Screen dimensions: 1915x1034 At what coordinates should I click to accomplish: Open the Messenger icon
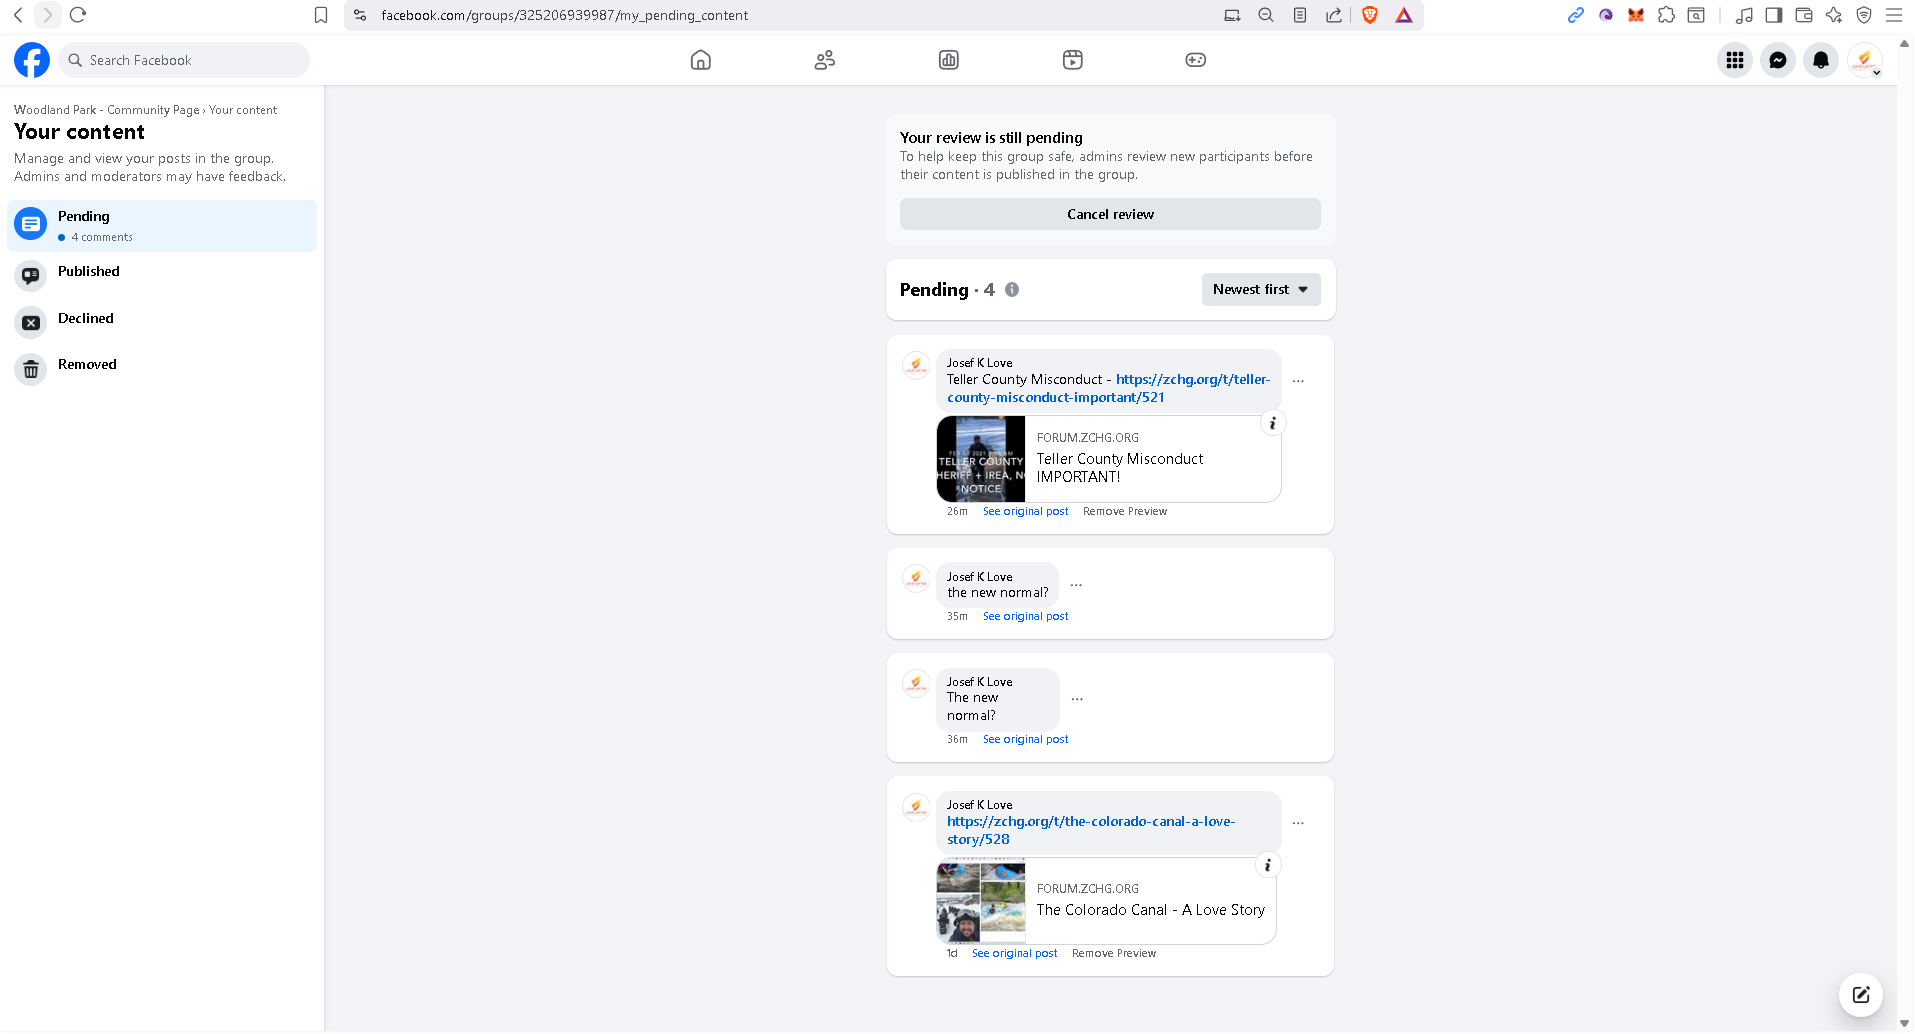pyautogui.click(x=1777, y=60)
